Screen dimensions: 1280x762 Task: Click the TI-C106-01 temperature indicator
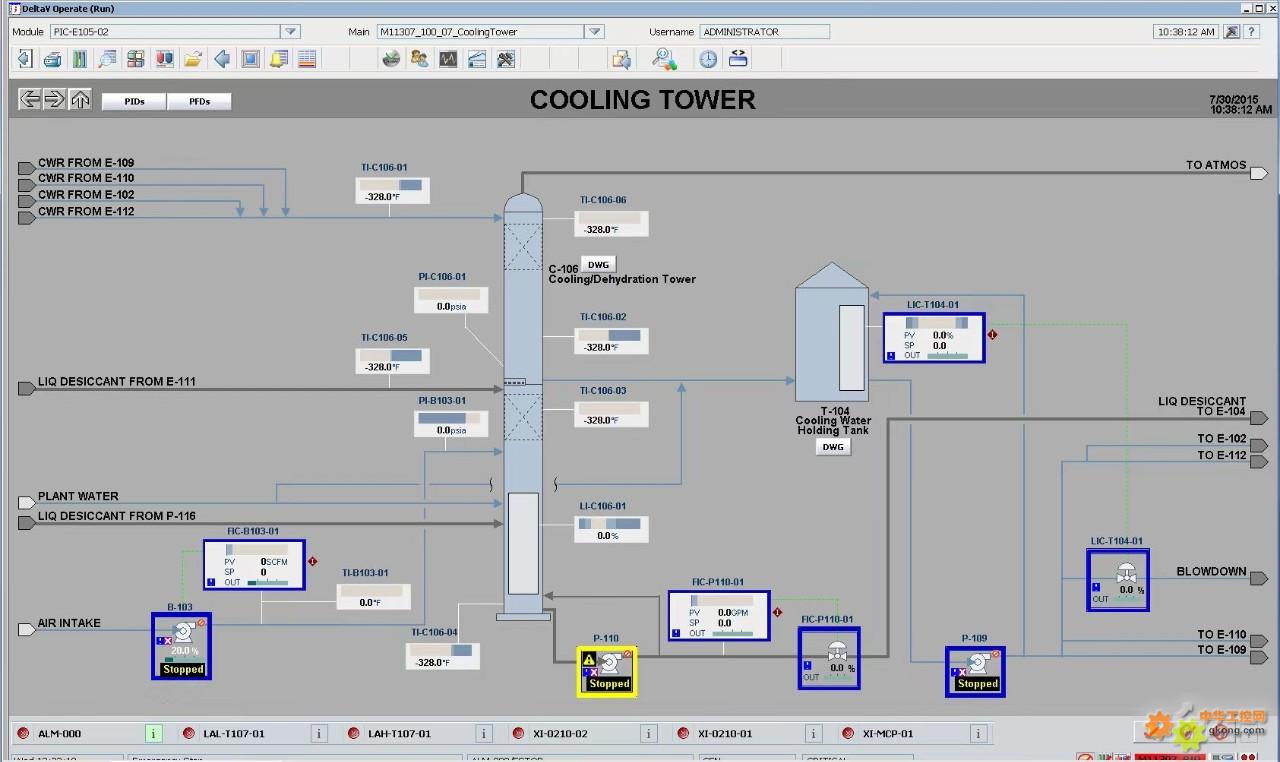pyautogui.click(x=393, y=190)
